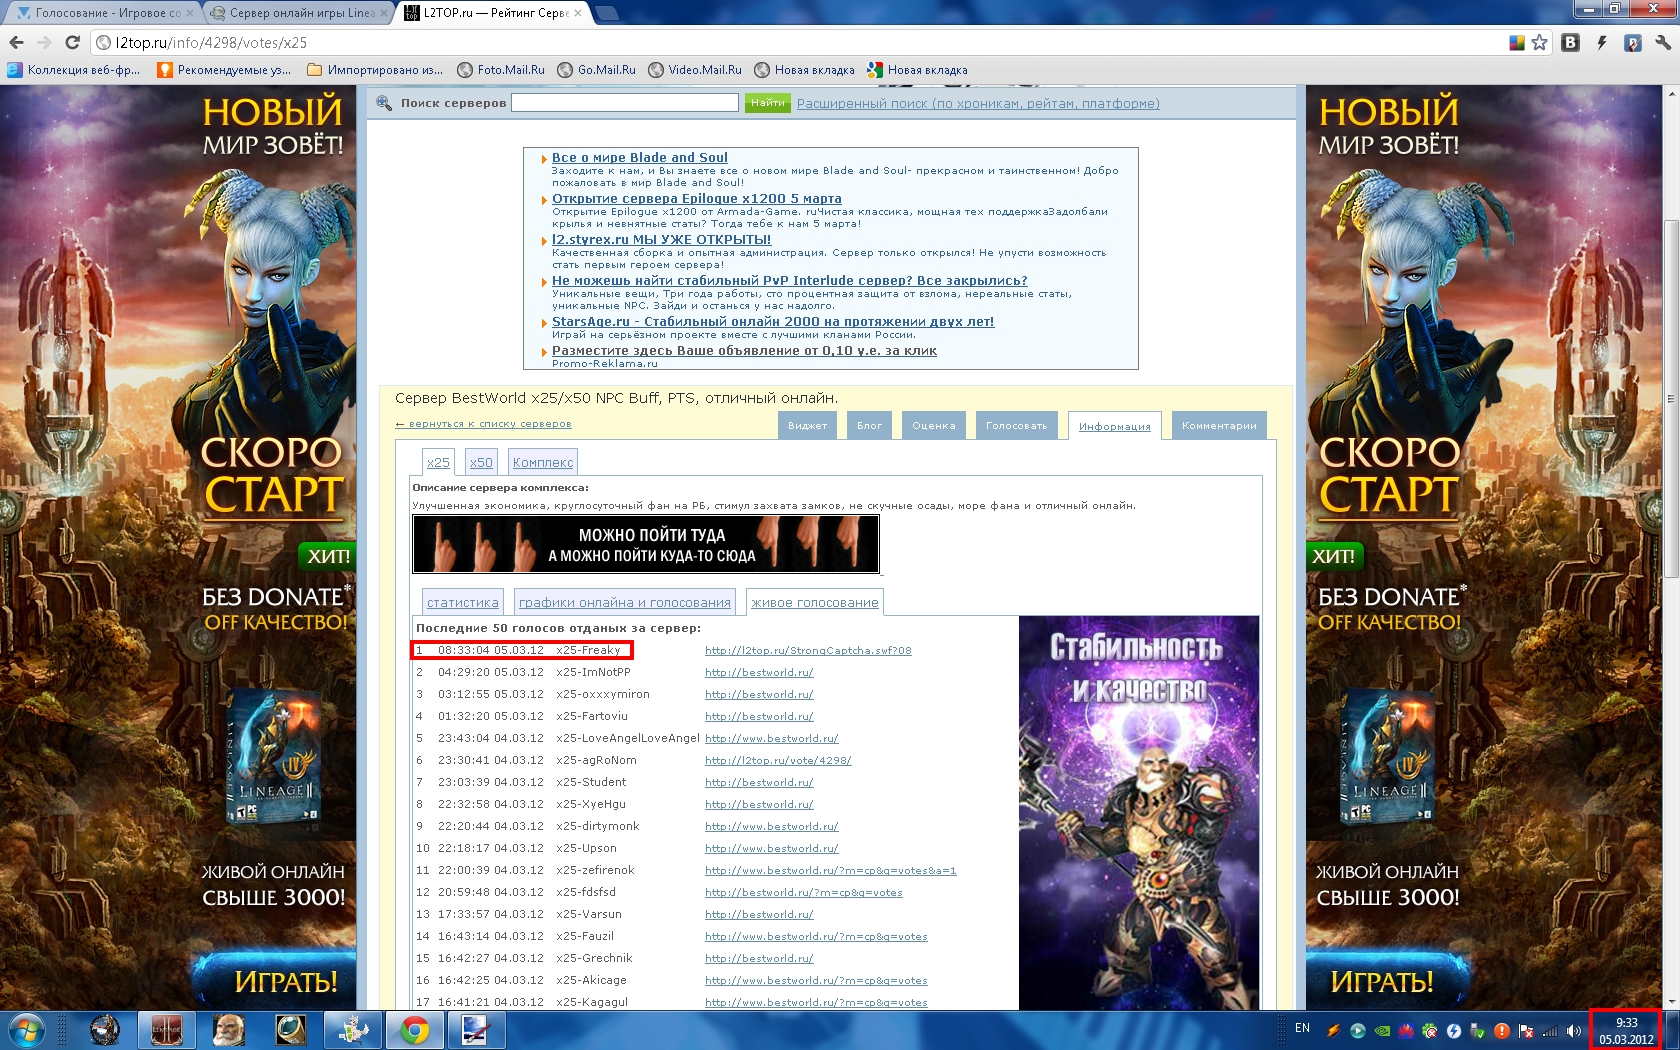This screenshot has height=1050, width=1680.
Task: Open the 'B' extension icon in the toolbar
Action: click(x=1570, y=42)
